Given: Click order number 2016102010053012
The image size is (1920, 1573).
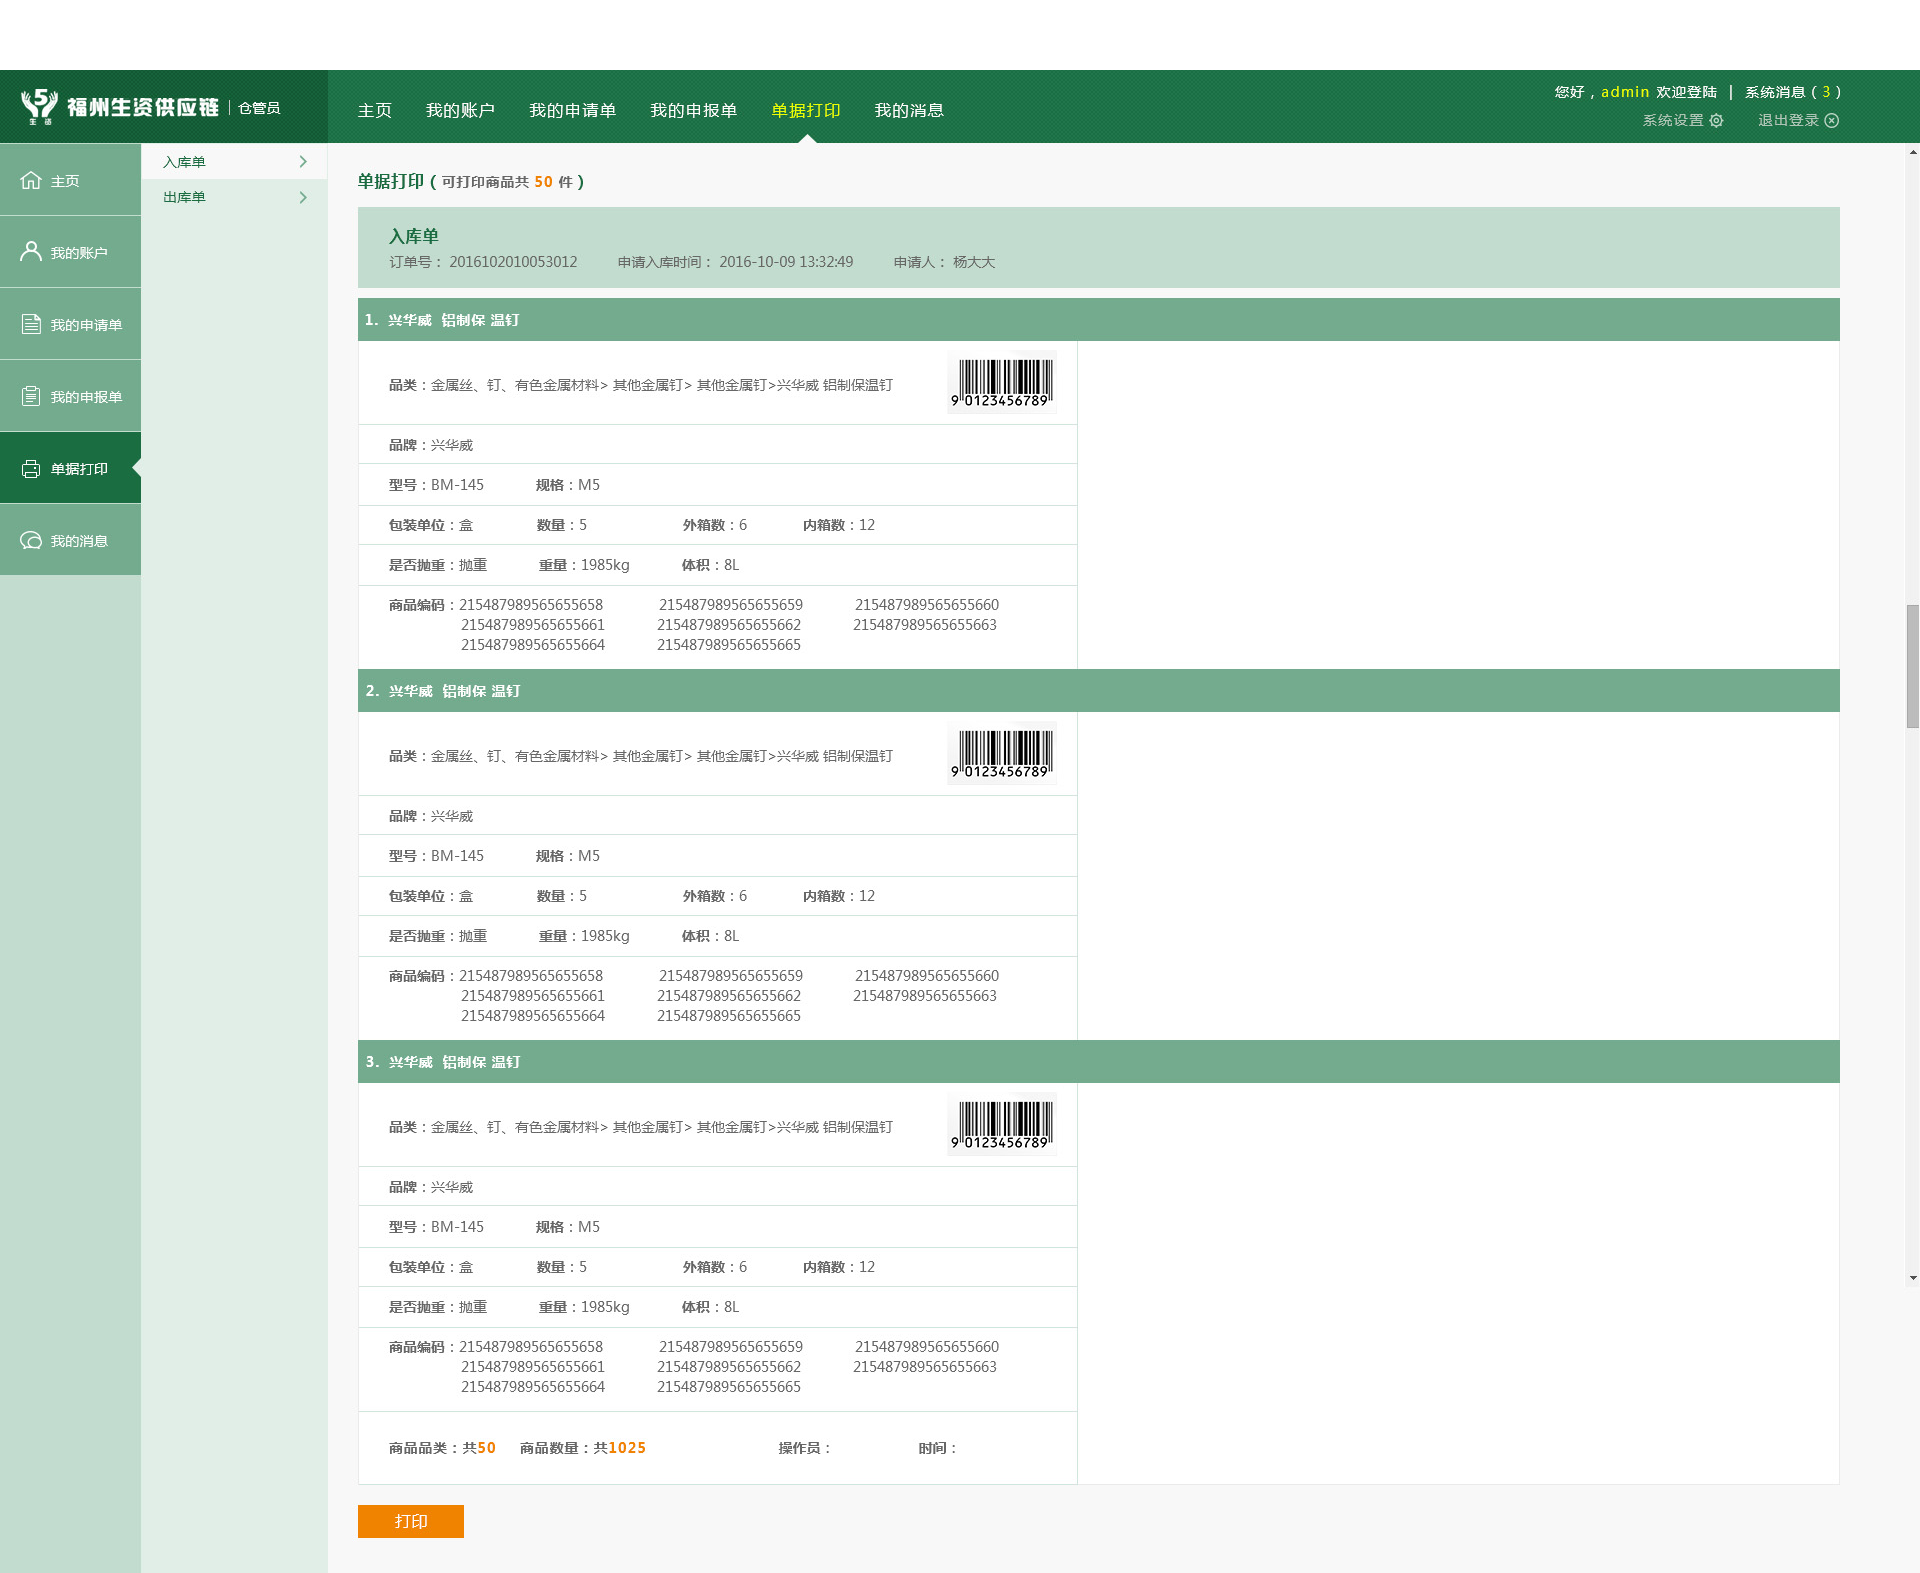Looking at the screenshot, I should (x=513, y=262).
